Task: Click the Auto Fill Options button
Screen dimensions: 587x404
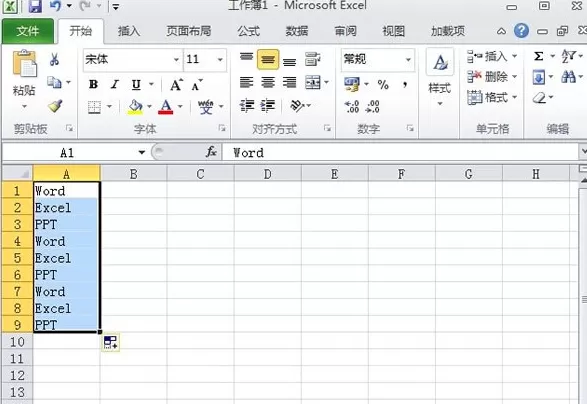Action: (111, 343)
